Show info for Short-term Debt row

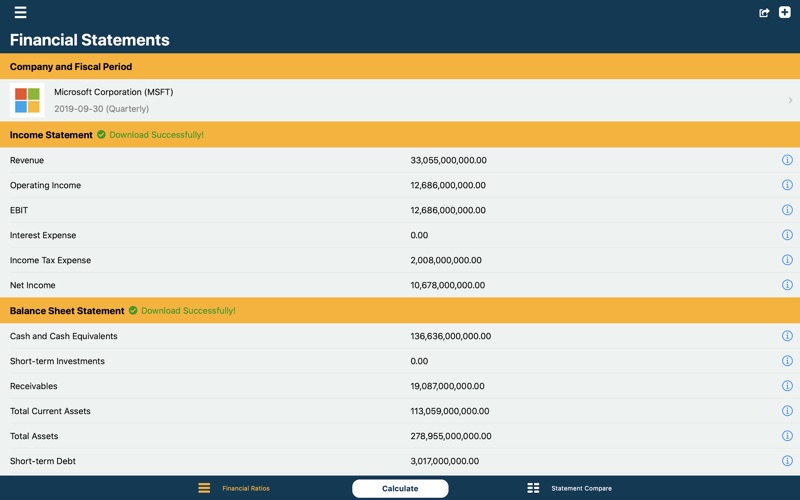click(787, 461)
